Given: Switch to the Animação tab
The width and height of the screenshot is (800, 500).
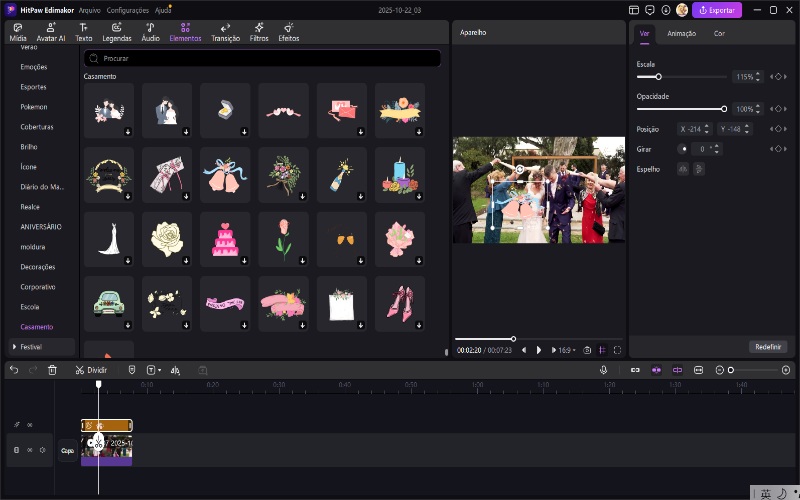Looking at the screenshot, I should point(681,33).
